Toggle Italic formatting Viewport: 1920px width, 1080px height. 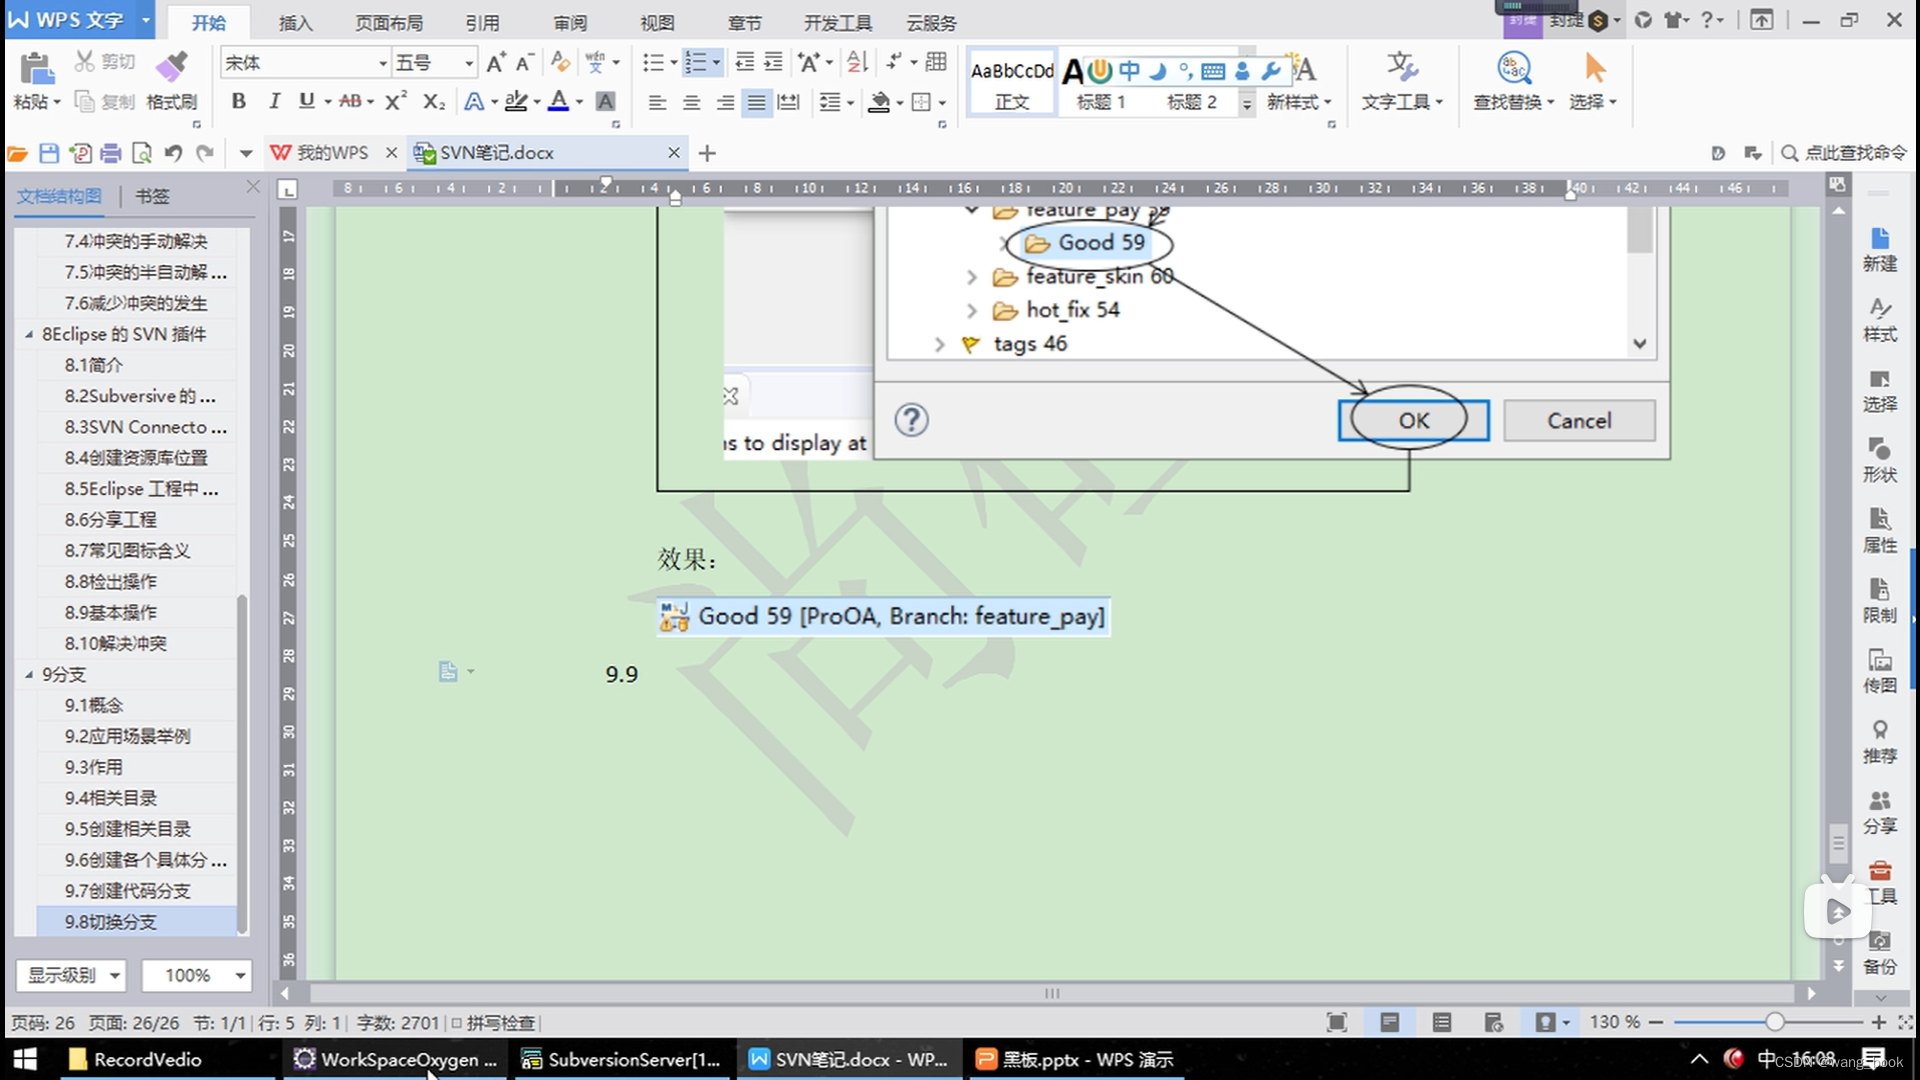(x=273, y=101)
